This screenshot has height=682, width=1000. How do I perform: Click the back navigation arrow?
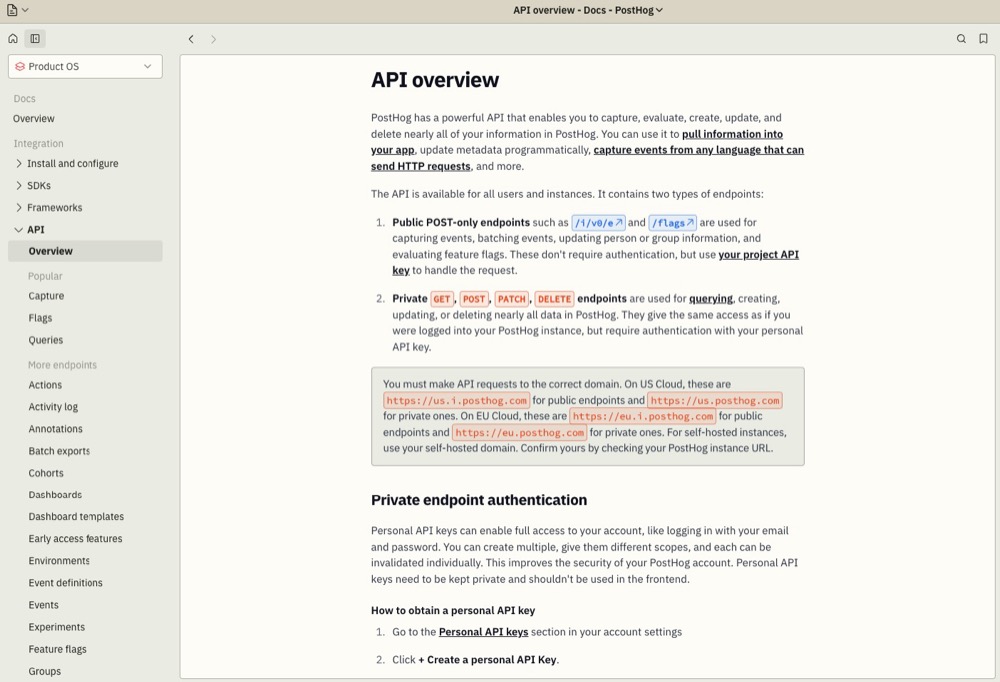coord(191,38)
